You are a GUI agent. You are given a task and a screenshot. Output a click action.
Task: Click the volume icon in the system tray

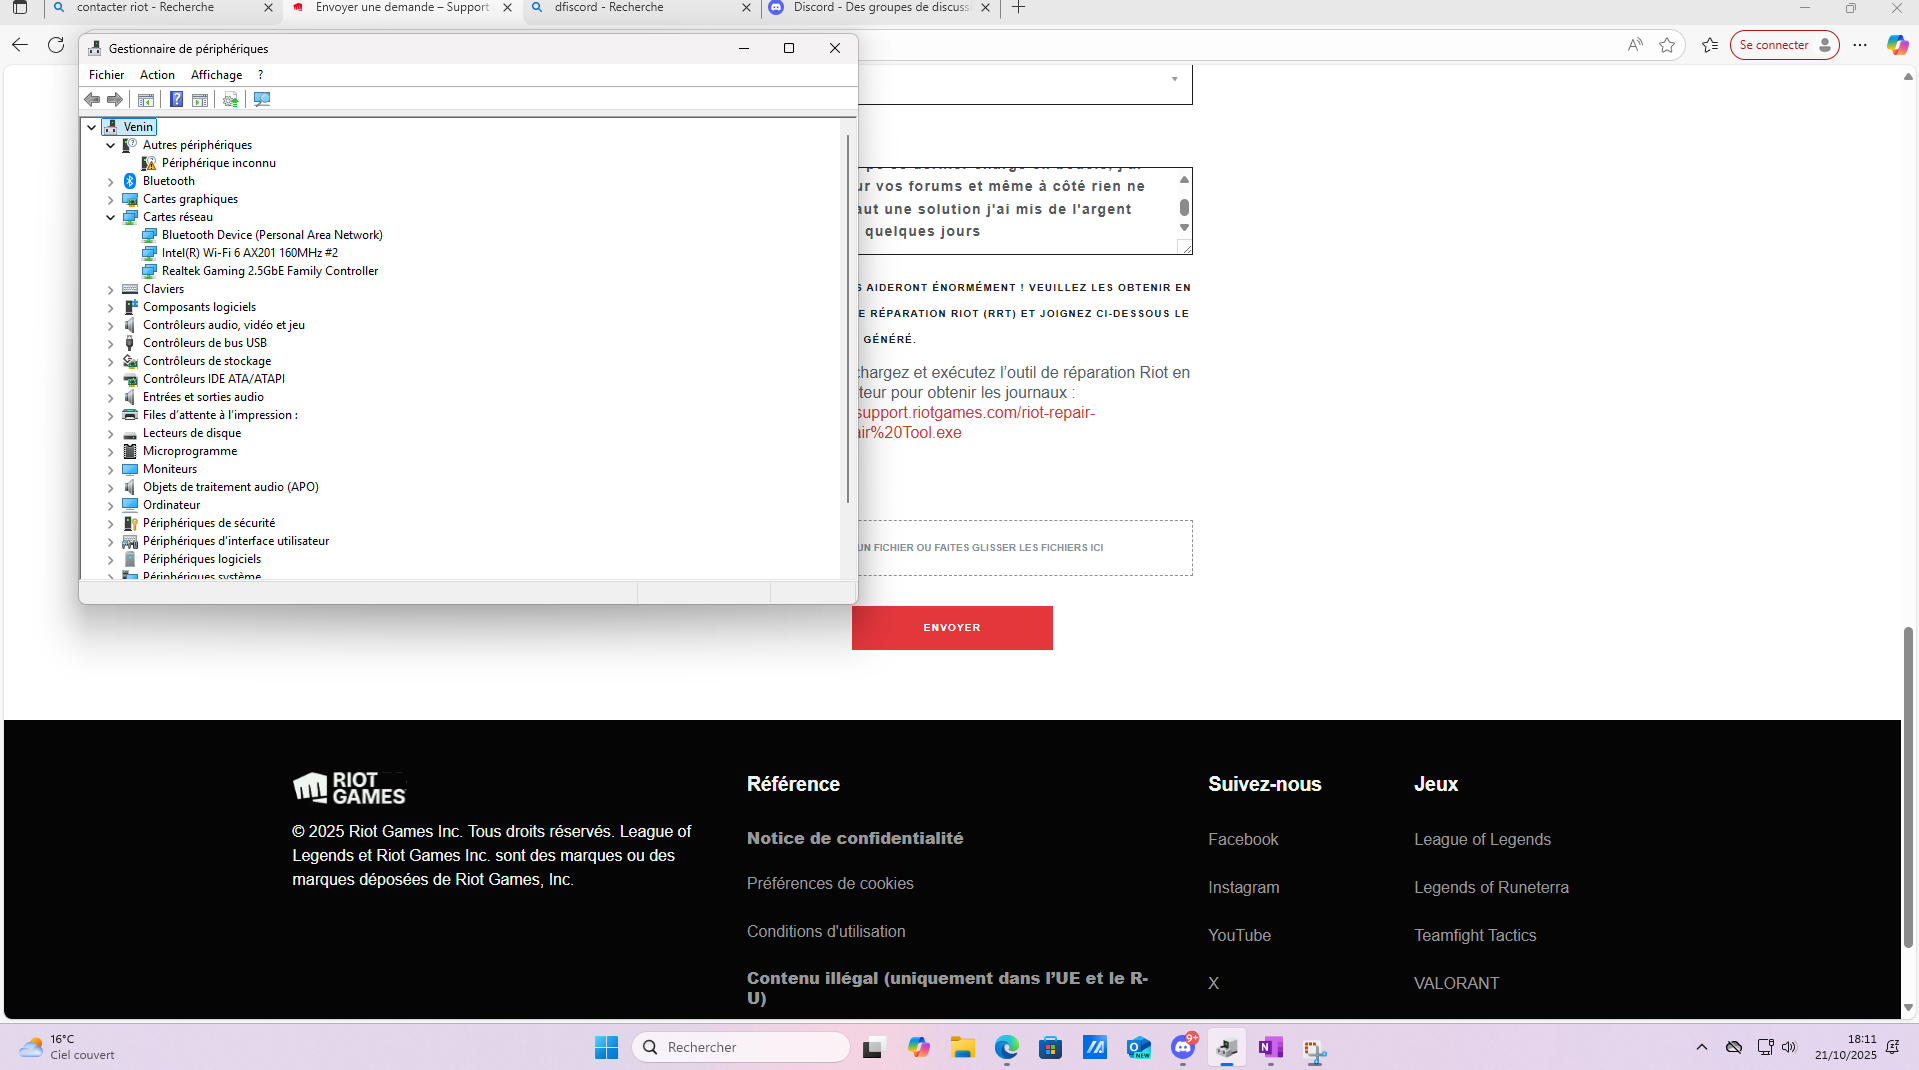point(1789,1047)
